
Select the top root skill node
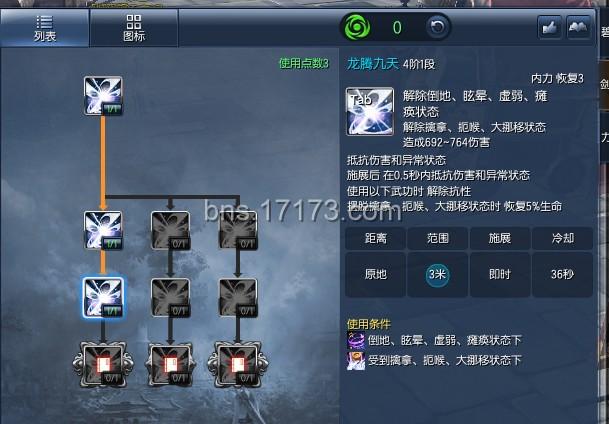pos(103,96)
